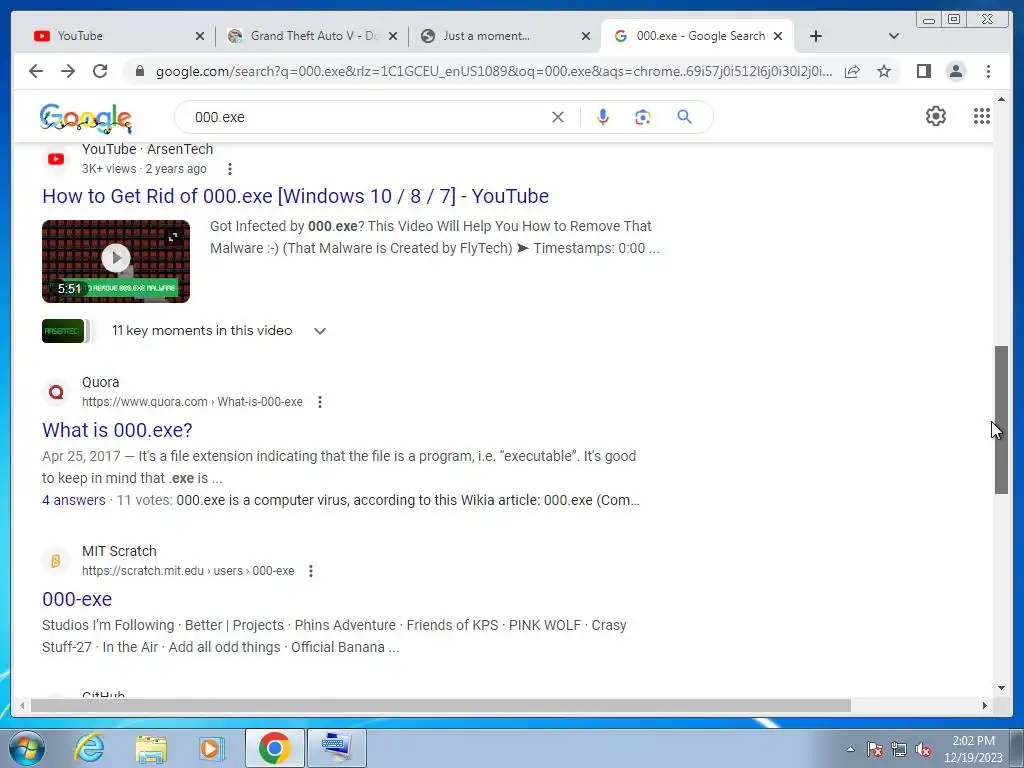Click the scroll up arrow
This screenshot has width=1024, height=768.
(x=1001, y=99)
